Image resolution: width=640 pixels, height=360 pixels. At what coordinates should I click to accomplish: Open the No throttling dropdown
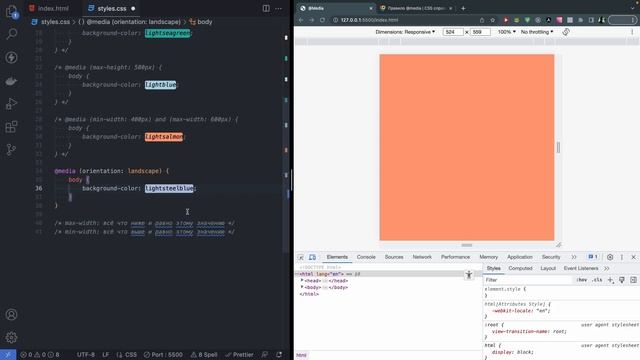pyautogui.click(x=537, y=32)
